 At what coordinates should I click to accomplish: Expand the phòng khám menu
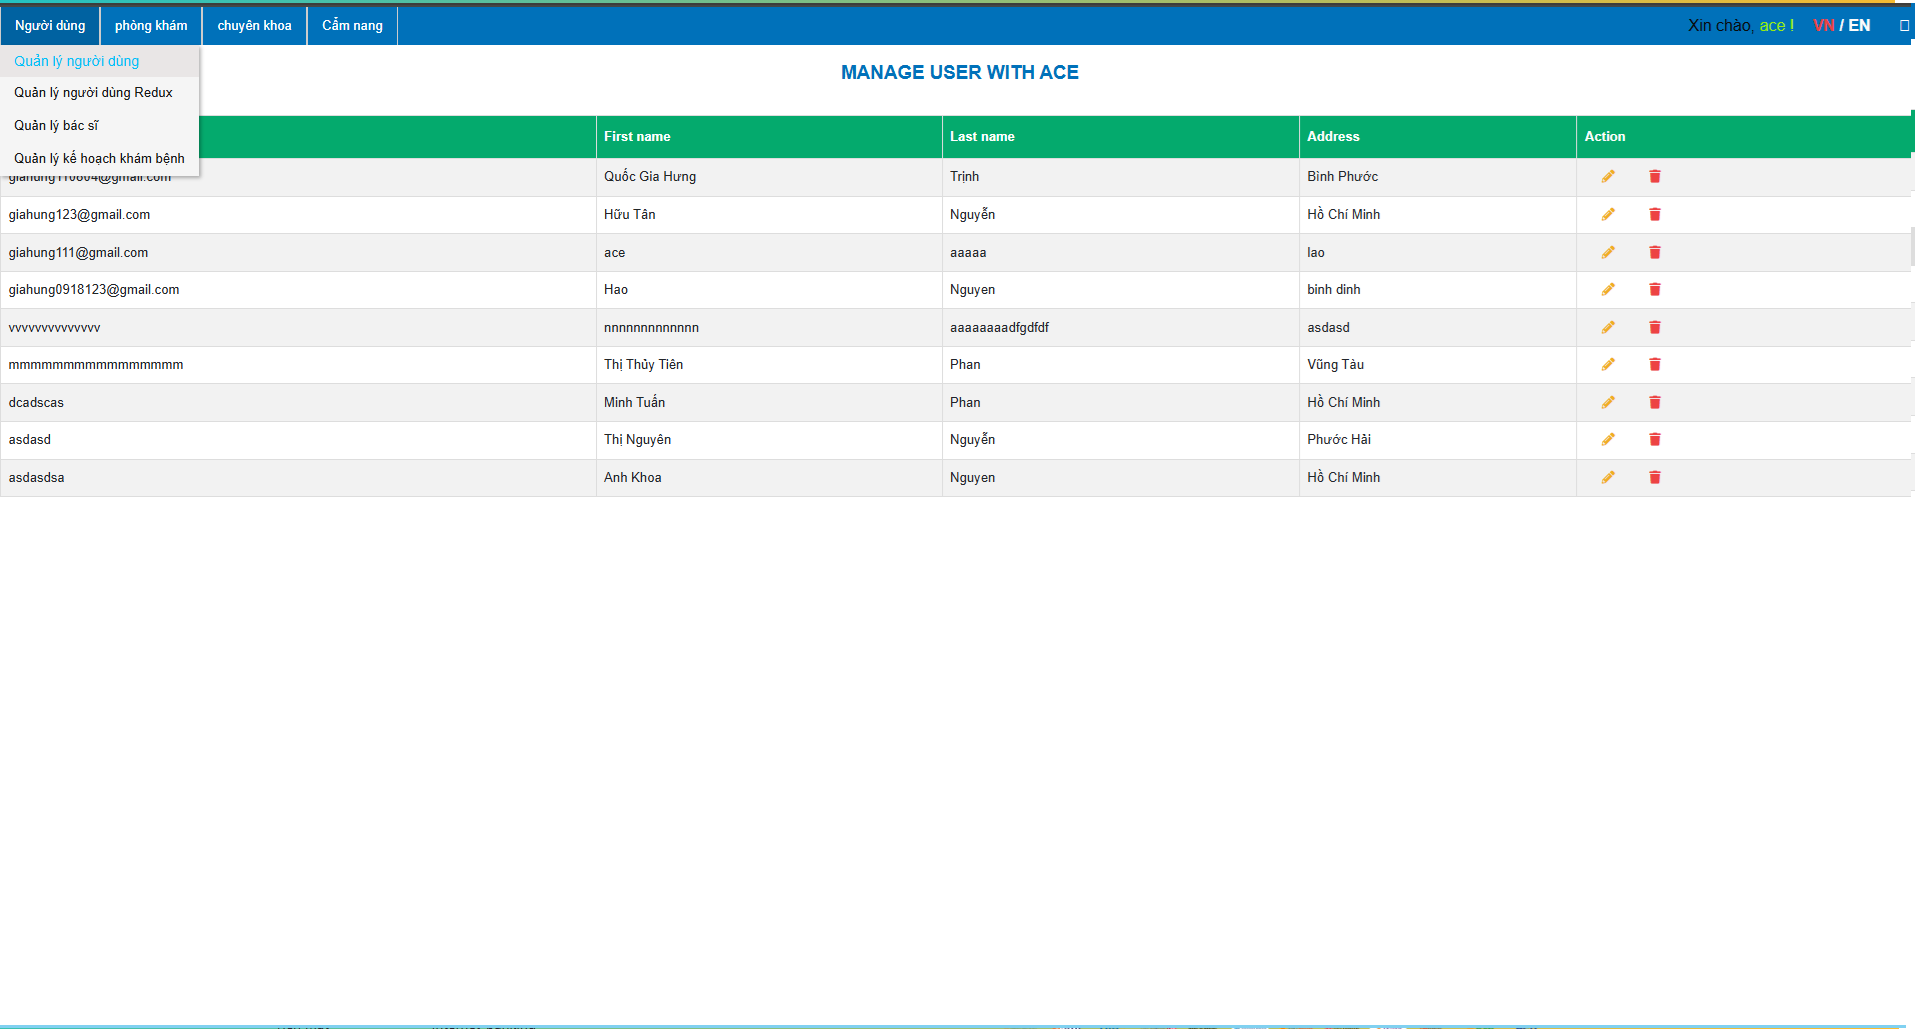pyautogui.click(x=151, y=26)
